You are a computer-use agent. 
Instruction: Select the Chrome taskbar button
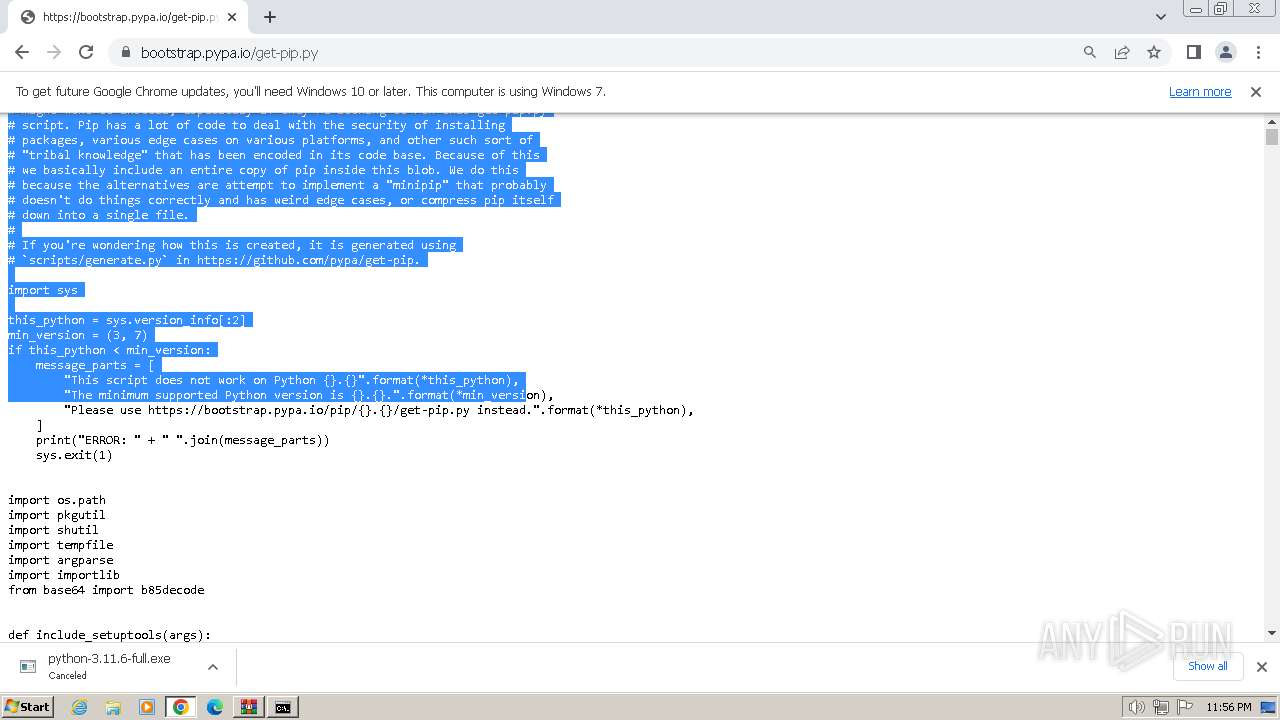(181, 707)
